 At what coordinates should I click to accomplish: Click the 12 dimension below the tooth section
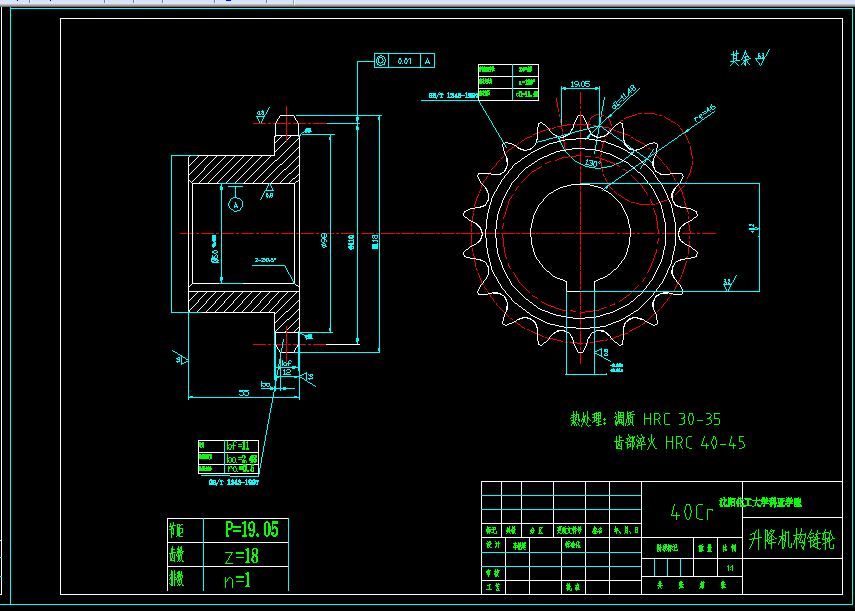tap(287, 372)
